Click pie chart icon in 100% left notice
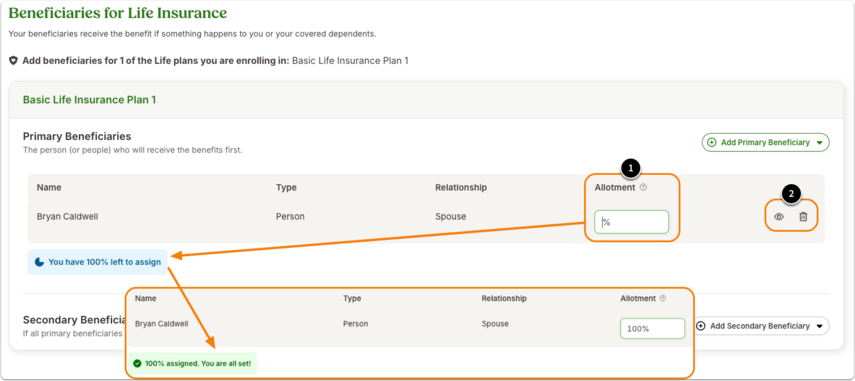 [x=39, y=262]
